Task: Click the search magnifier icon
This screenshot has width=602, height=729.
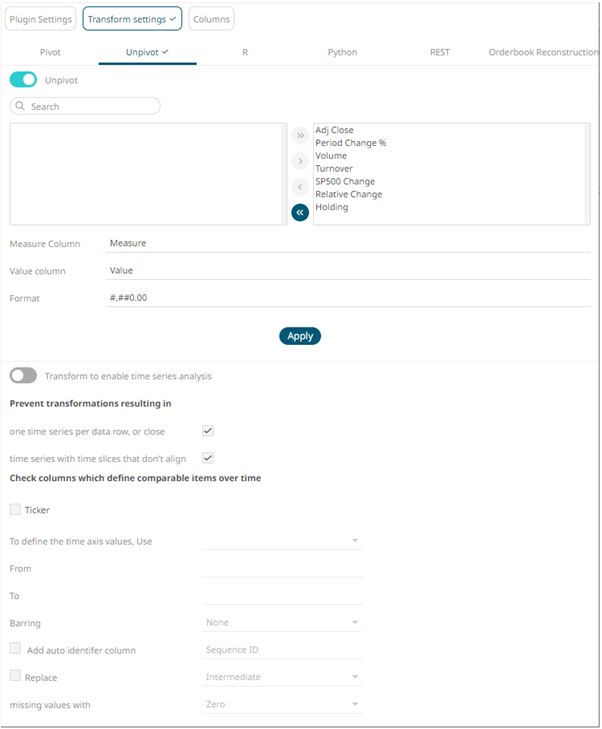Action: [x=21, y=106]
